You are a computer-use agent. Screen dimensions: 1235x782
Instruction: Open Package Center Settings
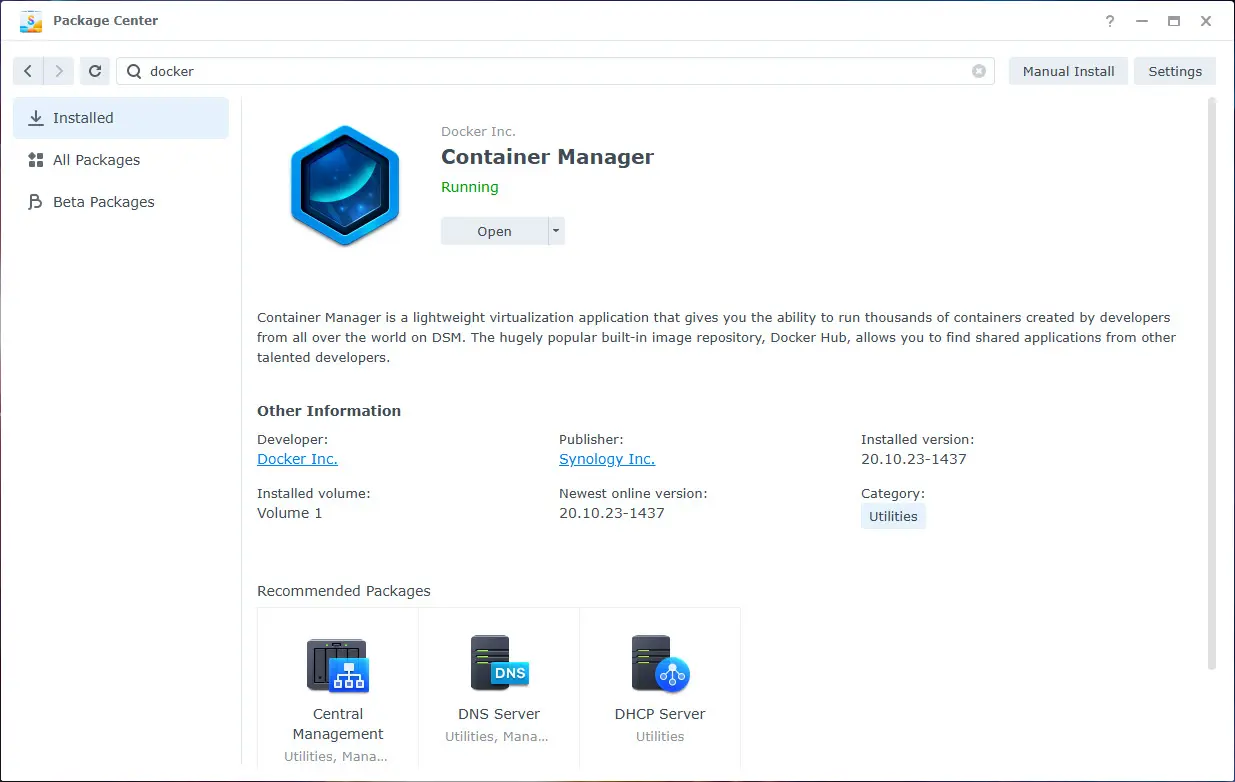[1175, 71]
